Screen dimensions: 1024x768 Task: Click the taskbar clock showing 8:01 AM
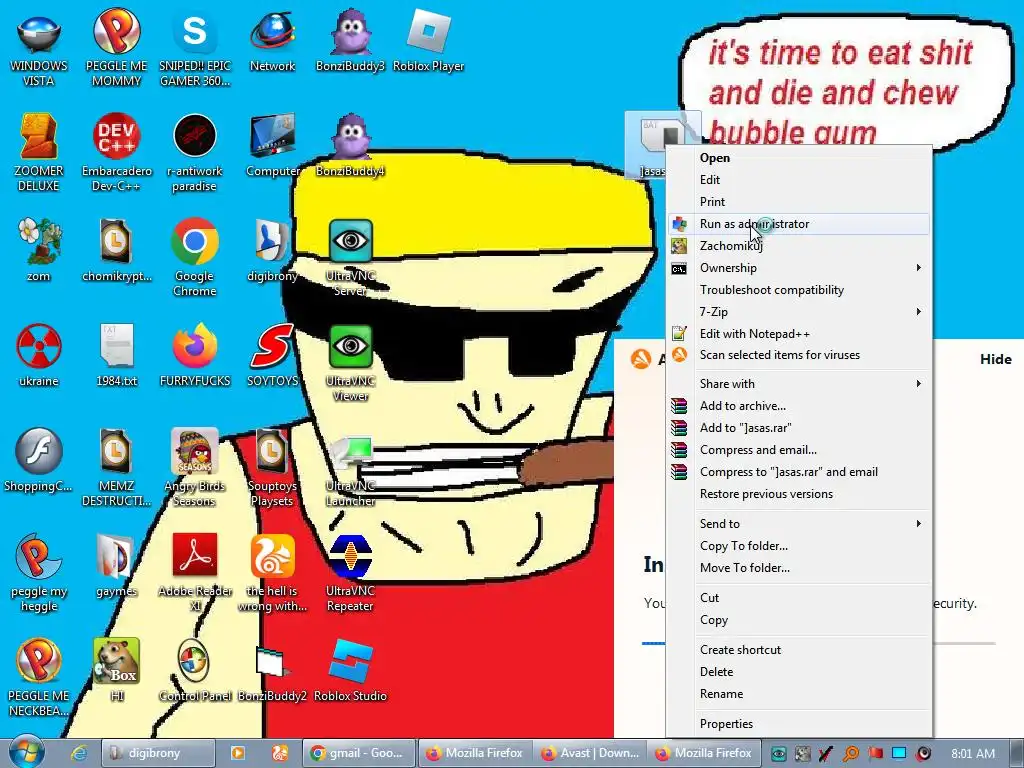tap(972, 753)
